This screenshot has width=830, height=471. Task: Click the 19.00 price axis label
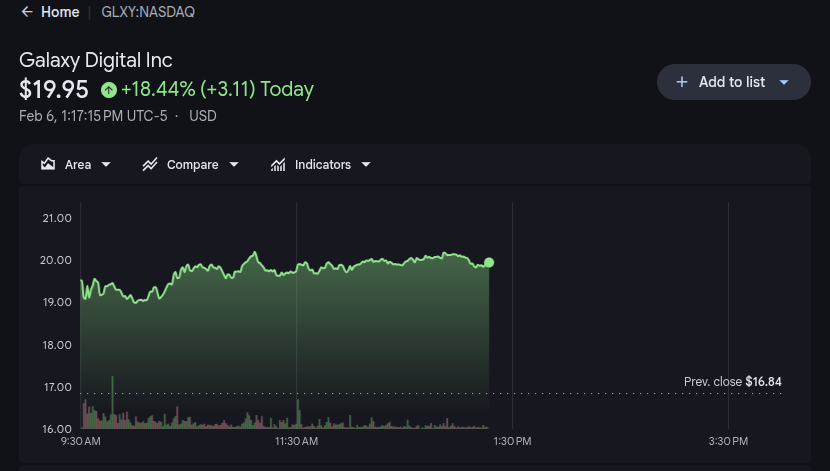click(x=57, y=302)
